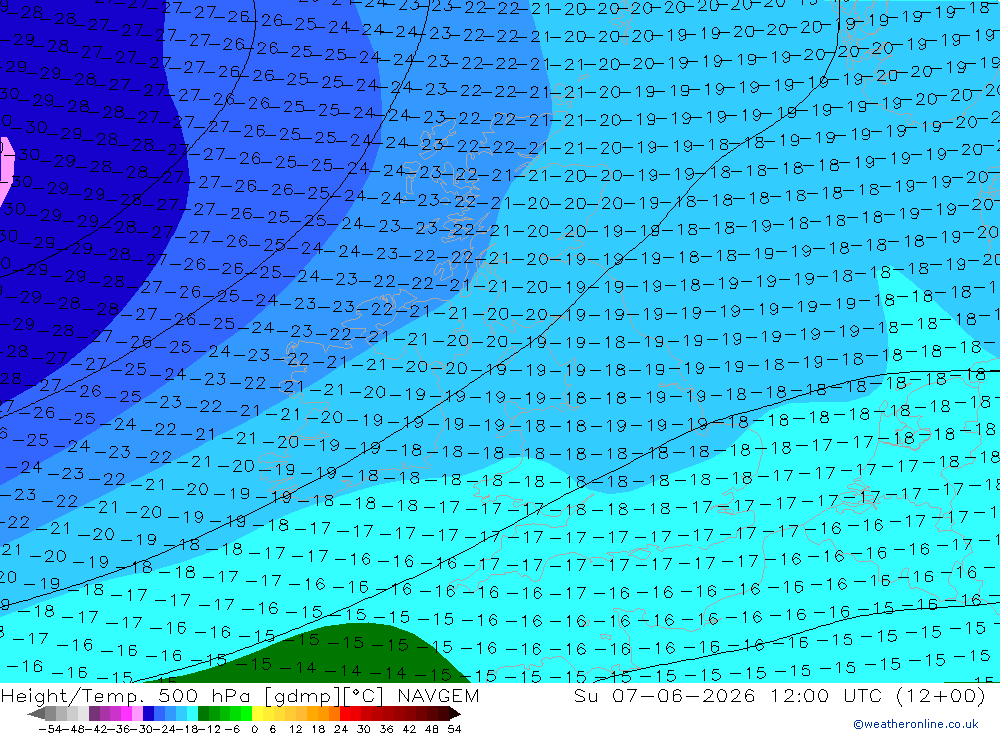
Task: Click the 54 label at the scale's right end
Action: (x=454, y=729)
